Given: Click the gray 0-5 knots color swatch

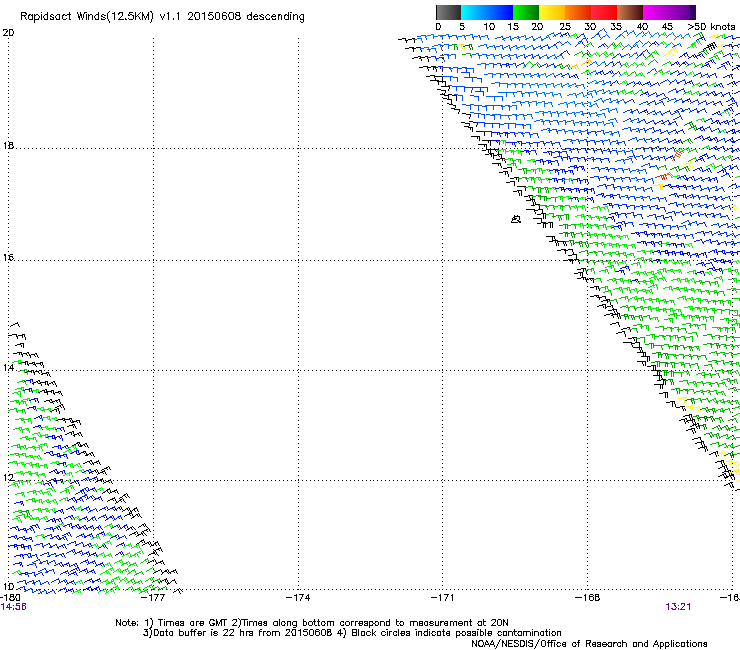Looking at the screenshot, I should 448,12.
